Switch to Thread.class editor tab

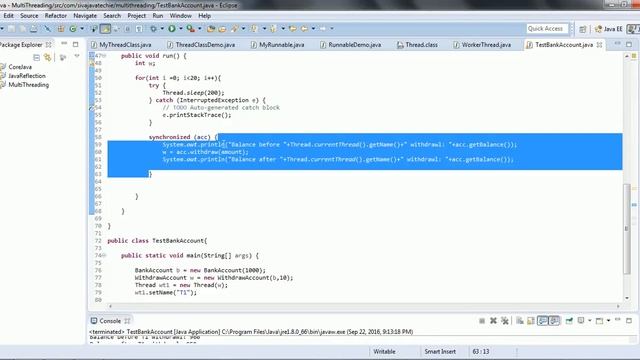[x=417, y=45]
